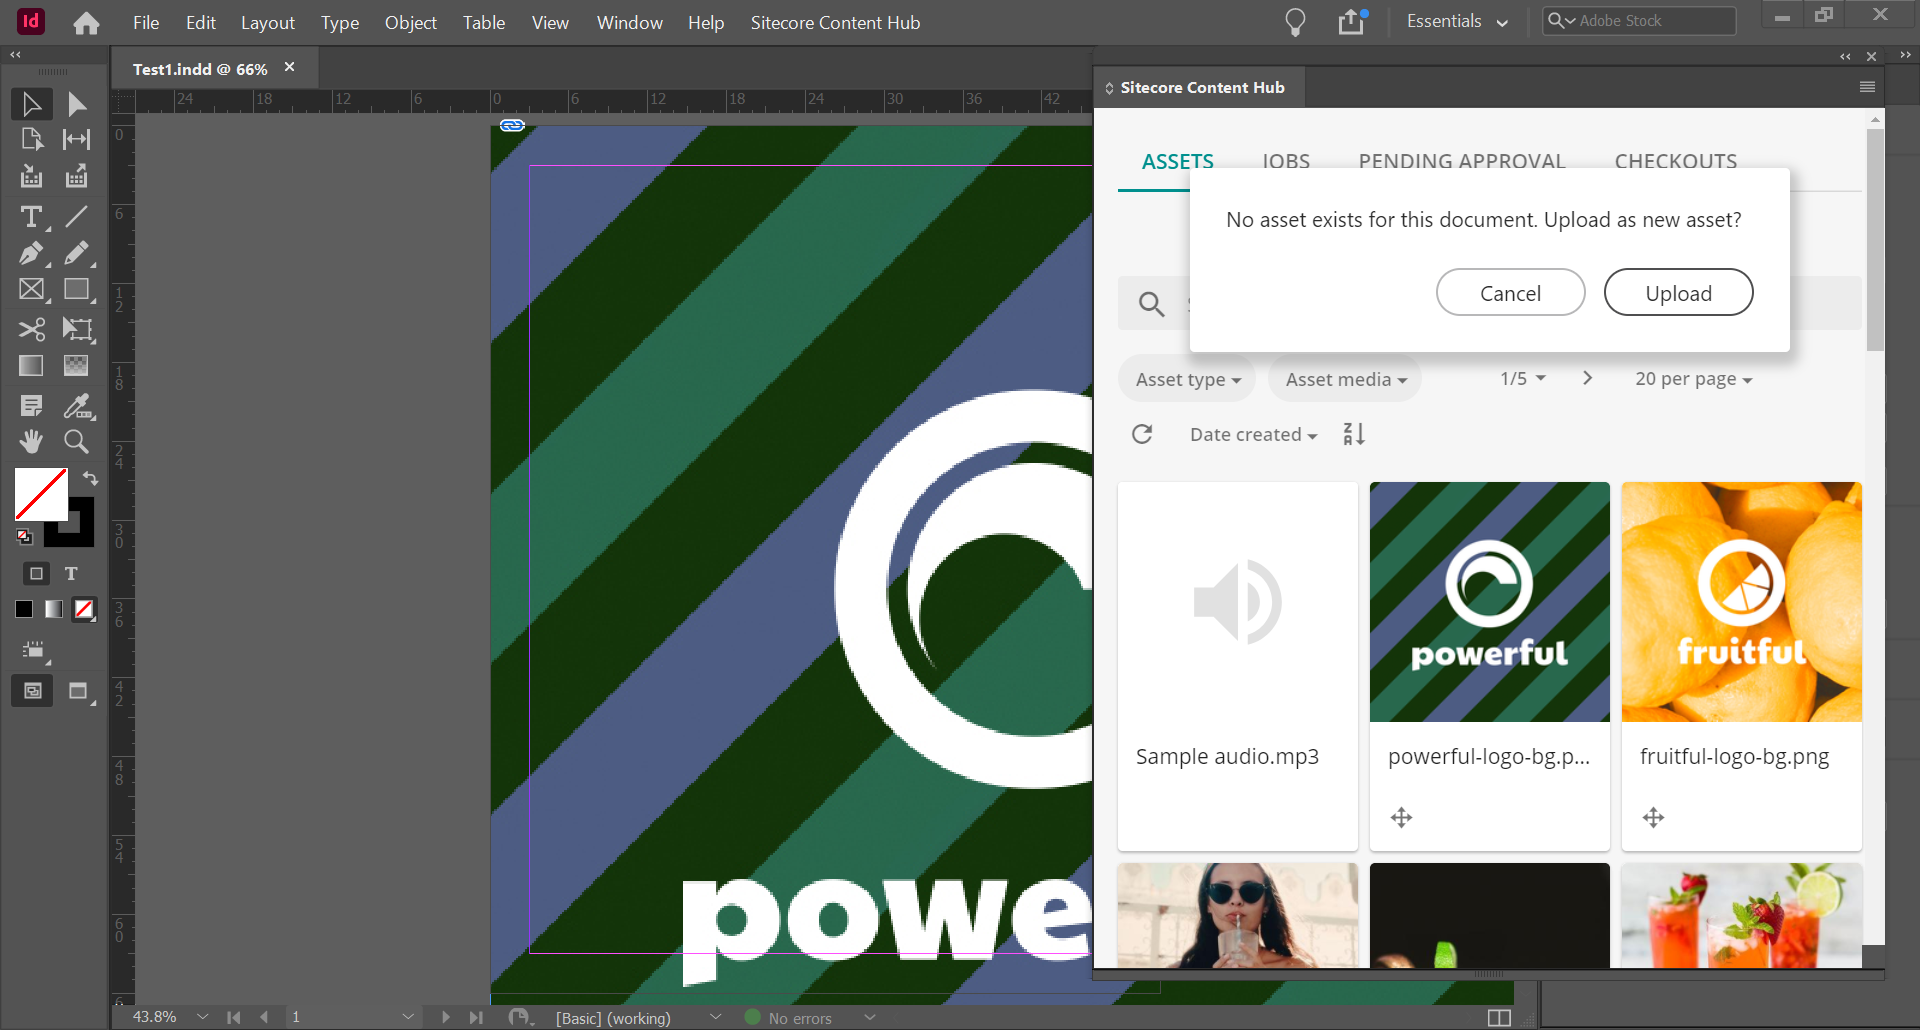Image resolution: width=1920 pixels, height=1030 pixels.
Task: Open the powerful-logo-bg.png asset thumbnail
Action: click(x=1489, y=601)
